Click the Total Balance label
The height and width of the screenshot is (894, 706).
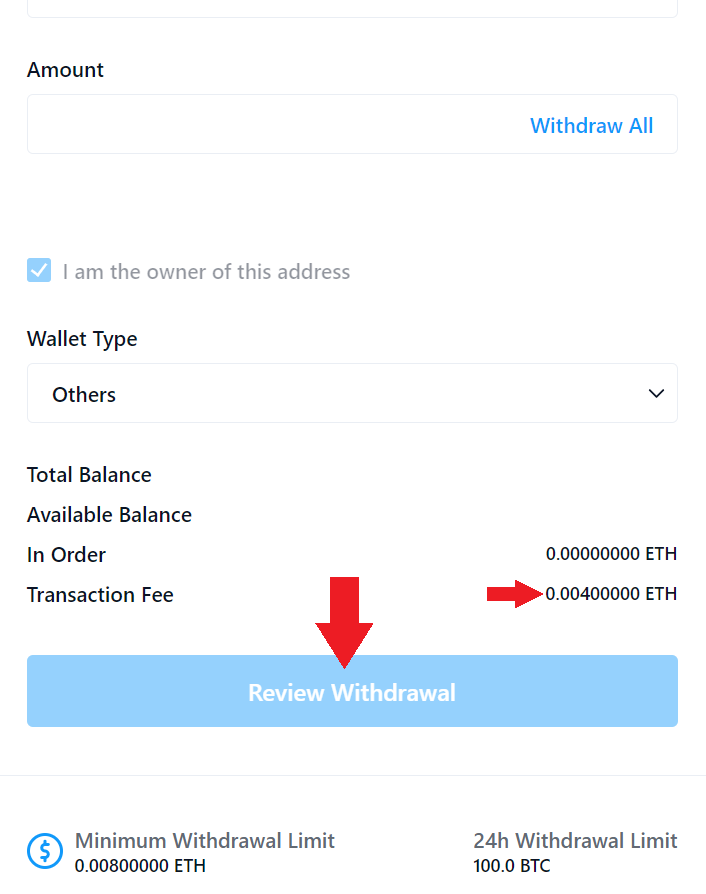[89, 475]
